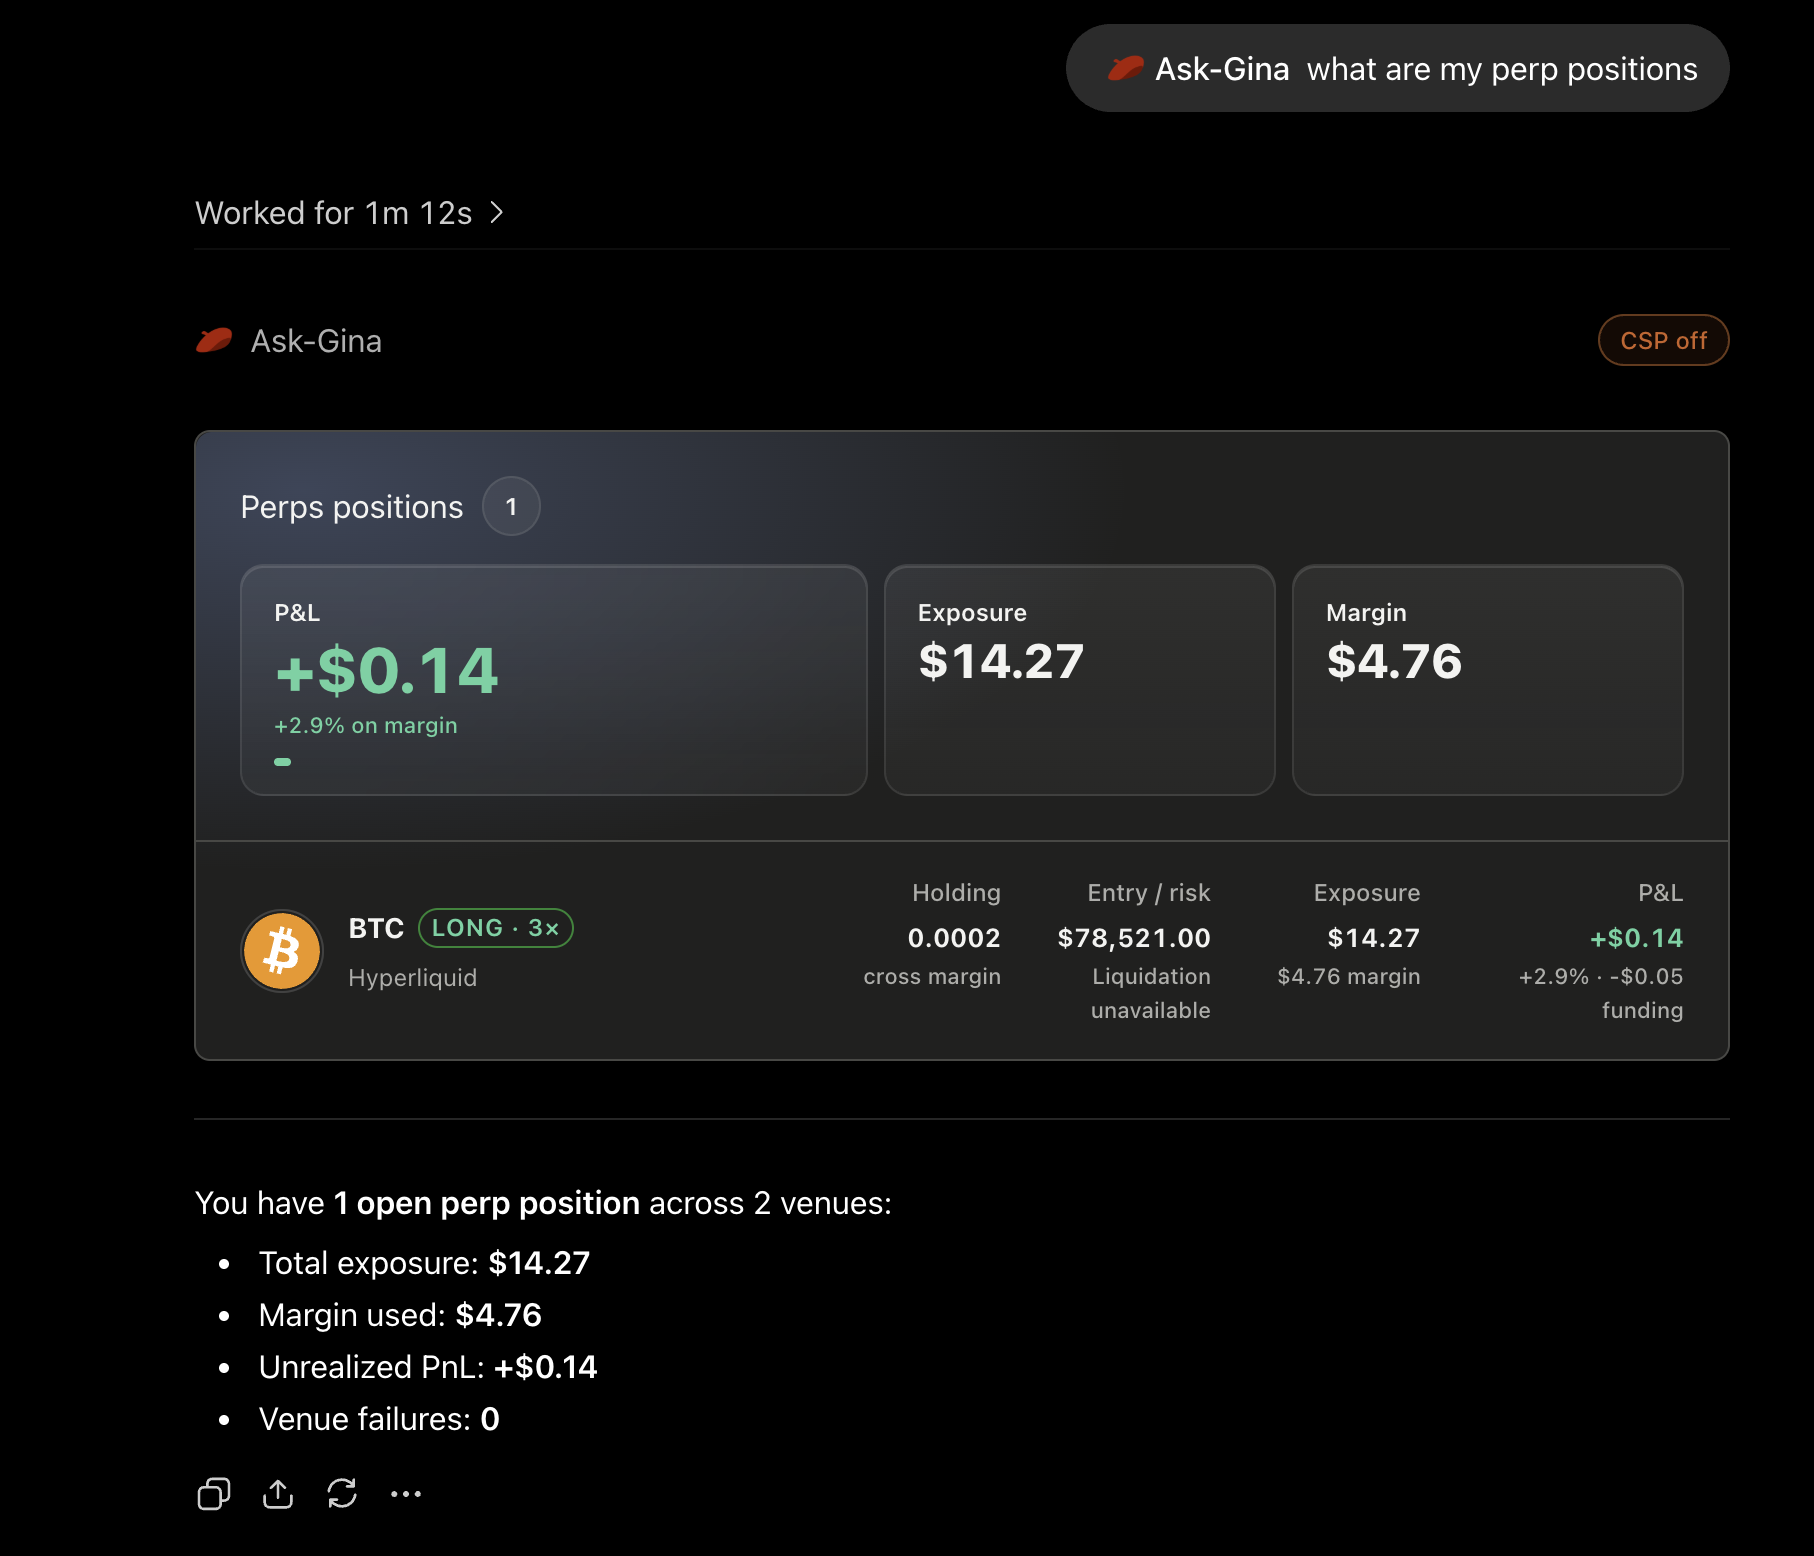Click the "Total exposure: $14.27" bullet
The width and height of the screenshot is (1814, 1556).
424,1263
